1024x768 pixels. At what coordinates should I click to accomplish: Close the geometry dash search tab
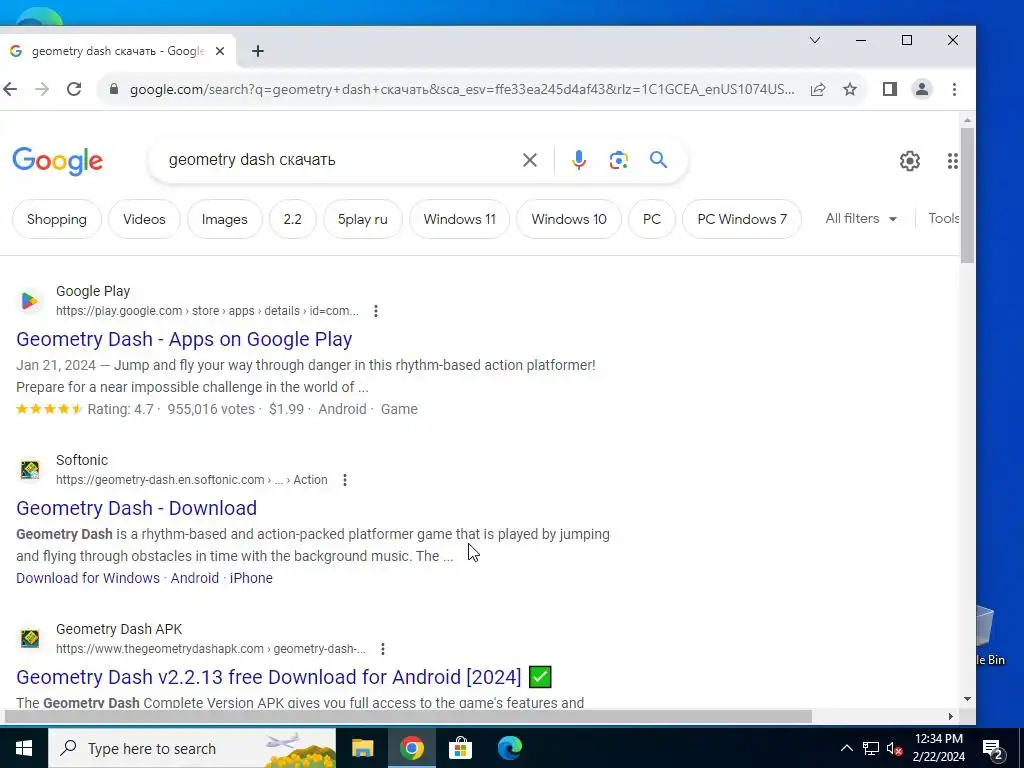(220, 51)
